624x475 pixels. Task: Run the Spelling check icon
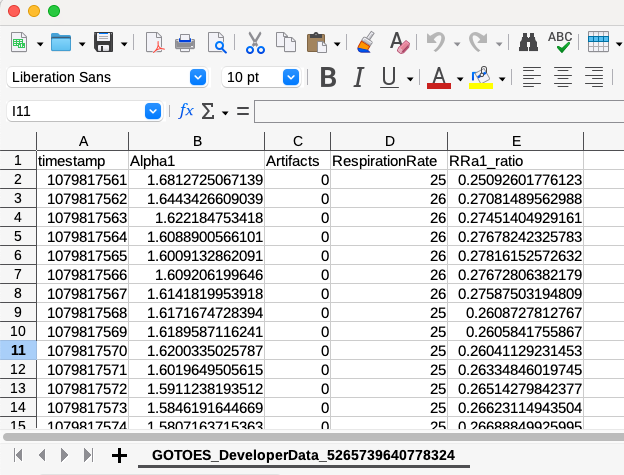(x=560, y=42)
